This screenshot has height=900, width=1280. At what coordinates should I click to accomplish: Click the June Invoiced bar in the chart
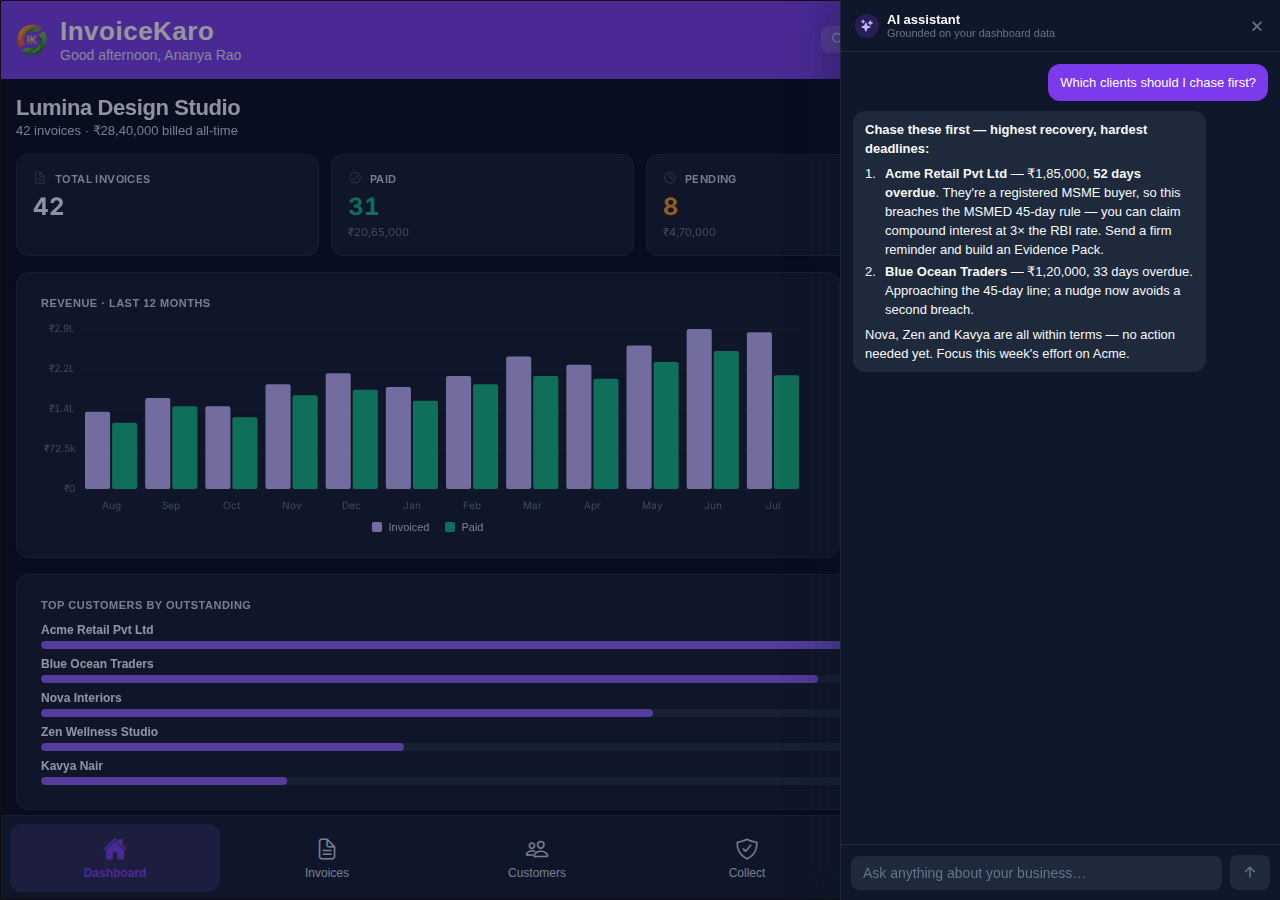(699, 409)
